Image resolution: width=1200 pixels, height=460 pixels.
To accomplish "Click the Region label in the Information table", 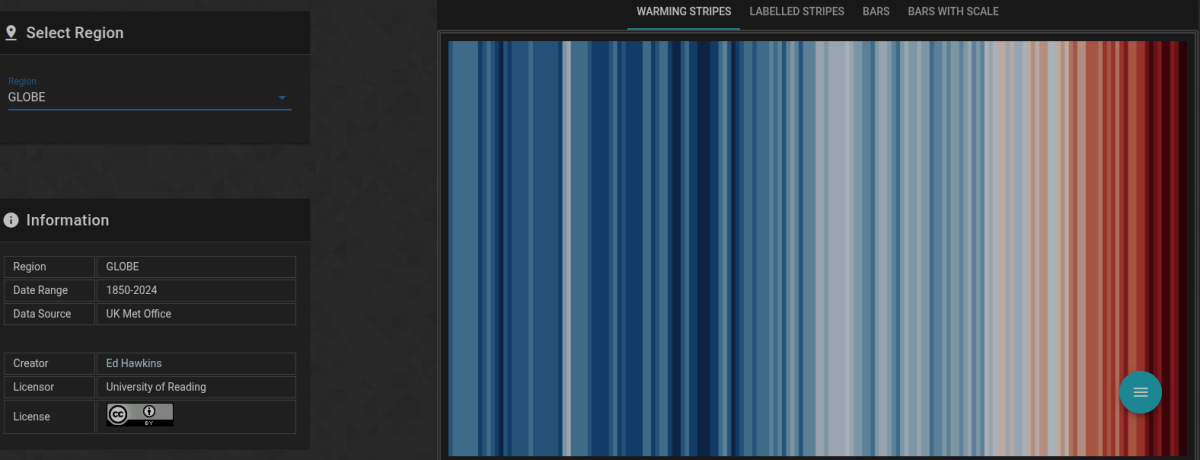I will tap(50, 267).
